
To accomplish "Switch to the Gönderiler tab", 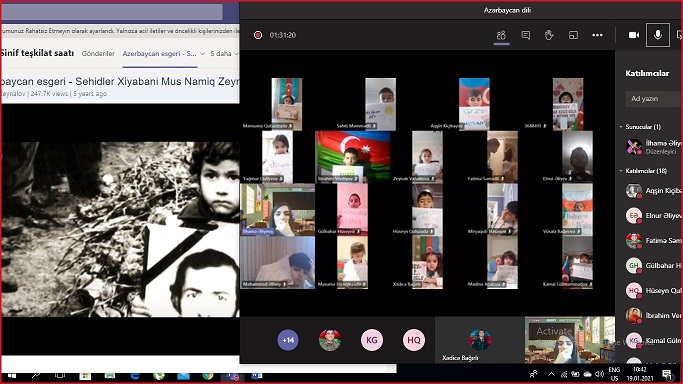I will (x=98, y=54).
